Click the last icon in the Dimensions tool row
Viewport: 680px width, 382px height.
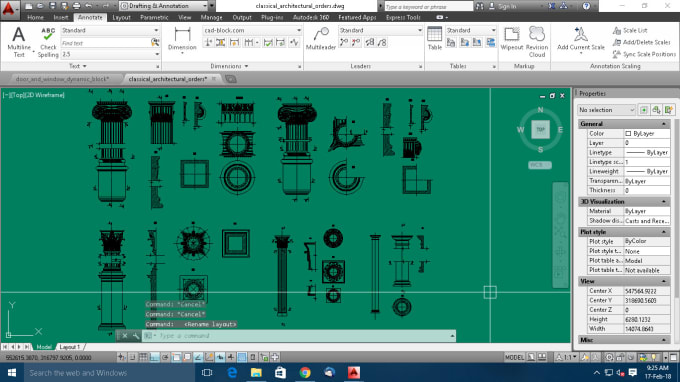[x=294, y=42]
